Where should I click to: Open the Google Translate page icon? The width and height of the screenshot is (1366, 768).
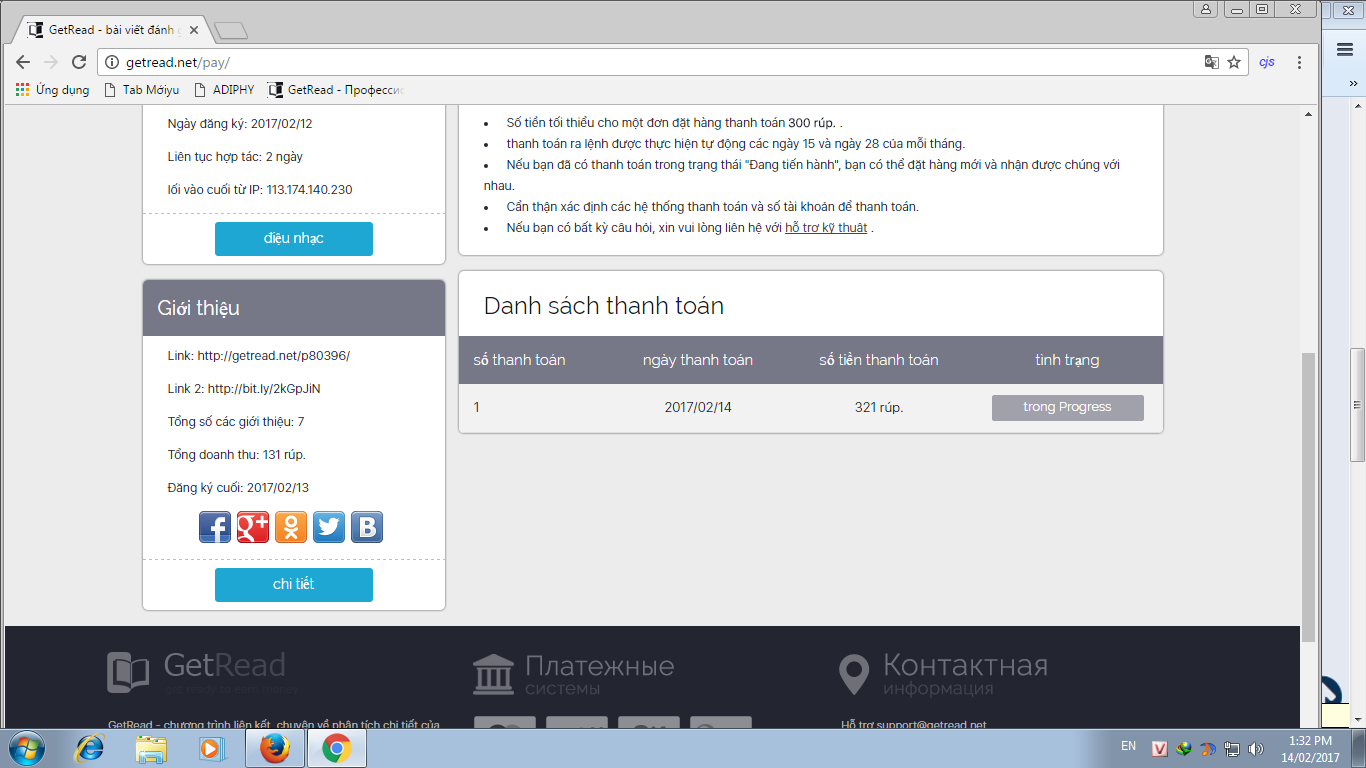click(x=1212, y=62)
